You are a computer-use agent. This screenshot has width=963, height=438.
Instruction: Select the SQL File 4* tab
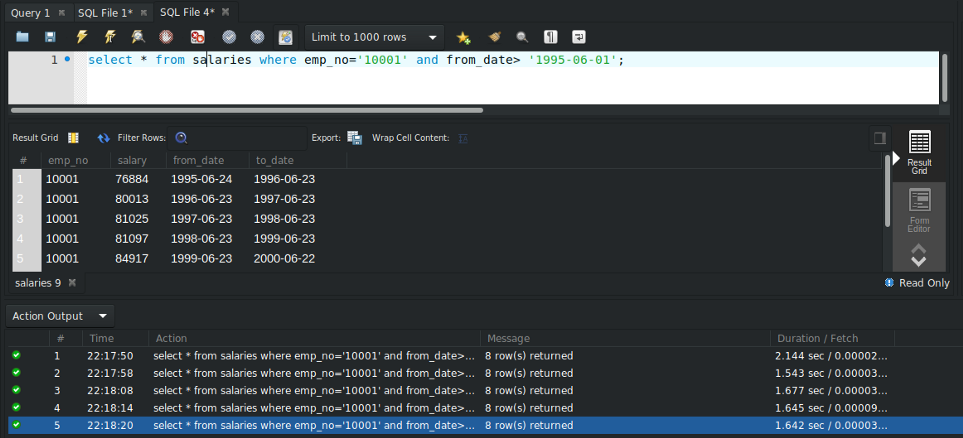coord(187,12)
